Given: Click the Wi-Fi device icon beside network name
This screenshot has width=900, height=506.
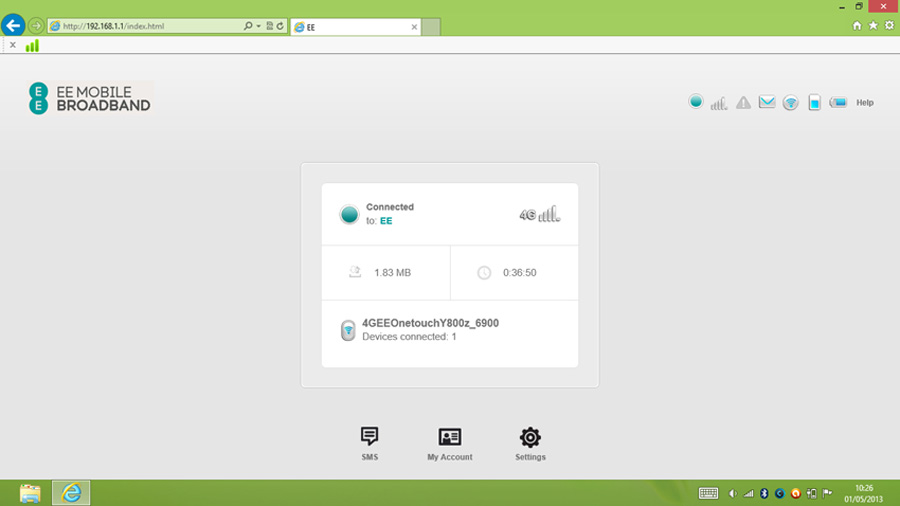Looking at the screenshot, I should (x=348, y=330).
